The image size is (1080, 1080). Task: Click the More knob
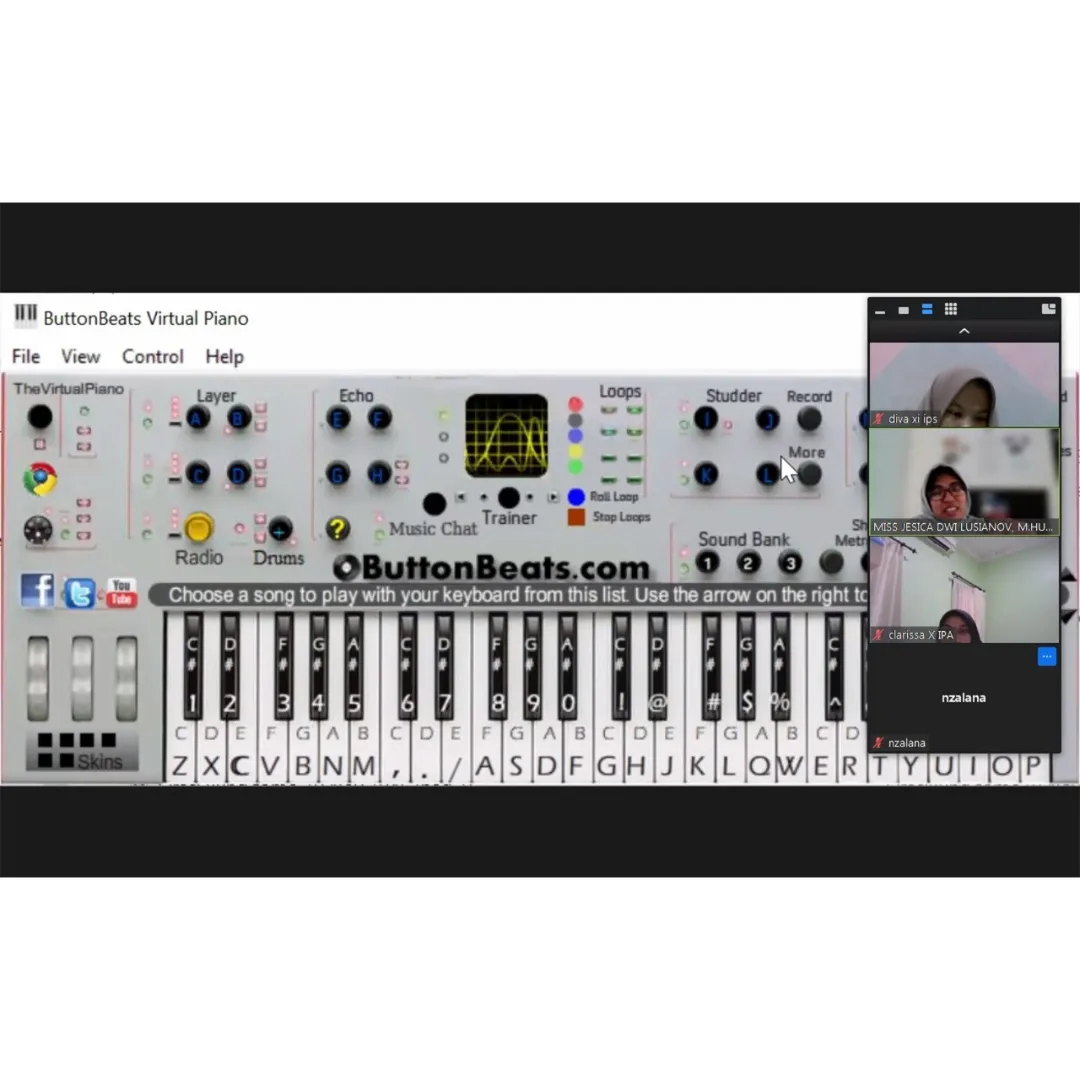(810, 475)
